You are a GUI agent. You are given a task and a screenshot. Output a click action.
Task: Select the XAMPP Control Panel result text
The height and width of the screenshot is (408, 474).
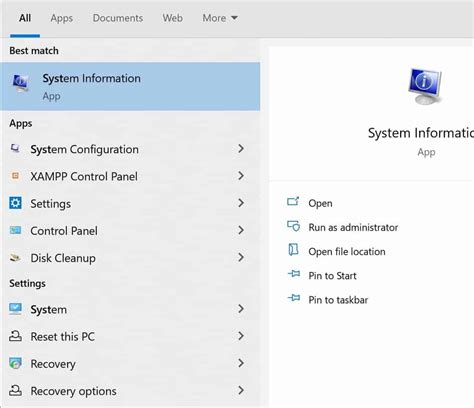coord(84,176)
